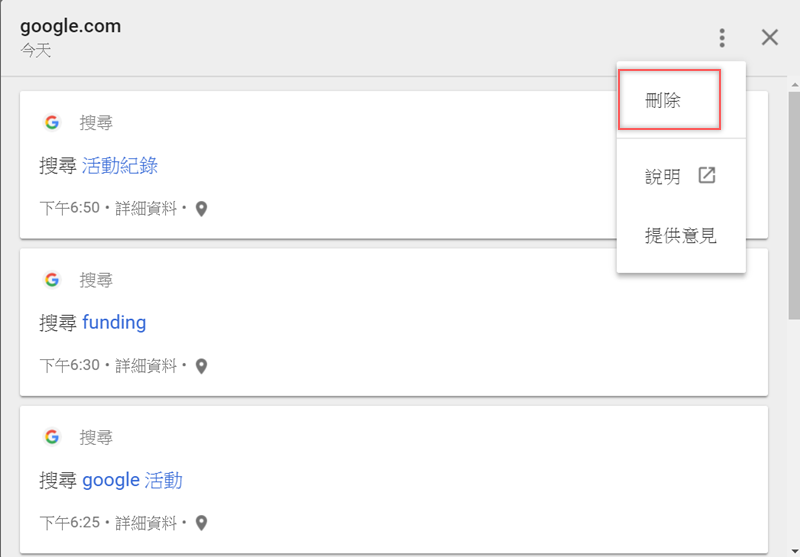
Task: Open the google 活動 search link
Action: 132,480
